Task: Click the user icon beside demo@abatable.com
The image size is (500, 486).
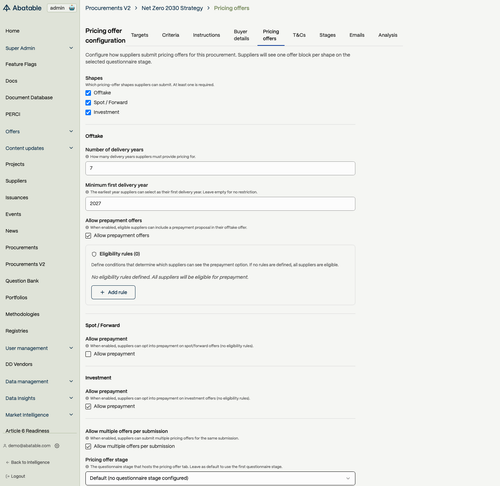Action: [5, 446]
